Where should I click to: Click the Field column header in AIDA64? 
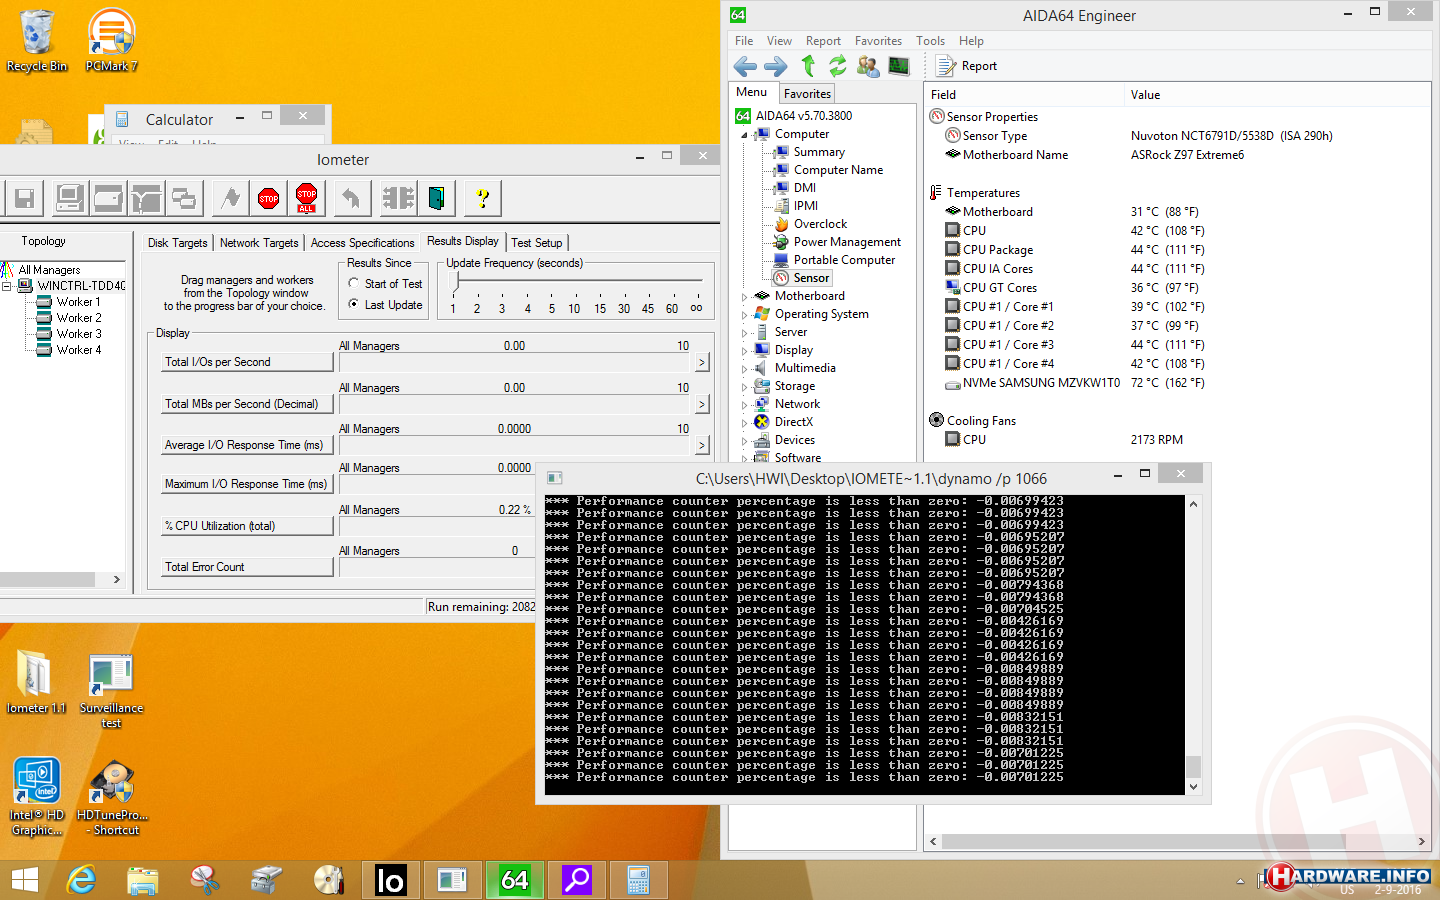pyautogui.click(x=1024, y=95)
